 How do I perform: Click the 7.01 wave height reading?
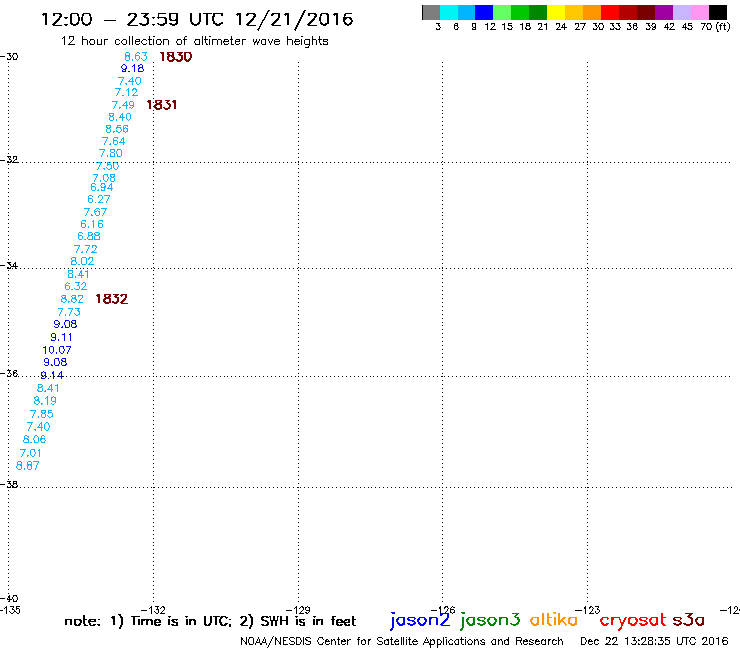point(31,453)
